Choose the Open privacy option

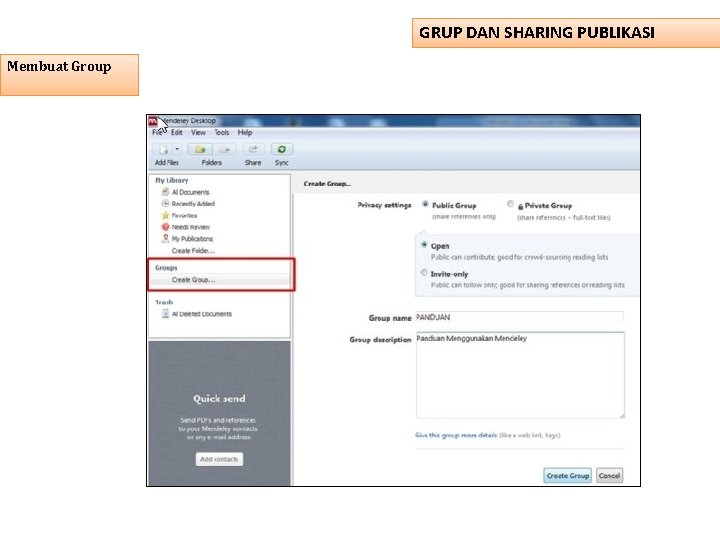click(424, 245)
